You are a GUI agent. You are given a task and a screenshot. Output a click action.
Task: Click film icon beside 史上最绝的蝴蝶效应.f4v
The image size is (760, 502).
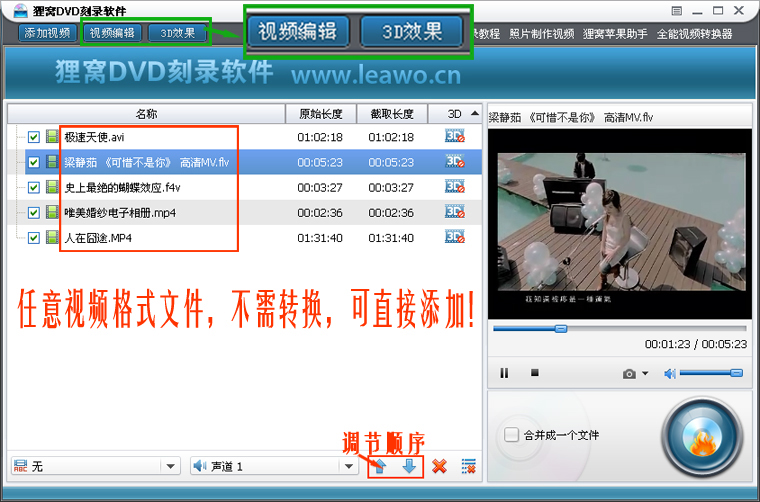tap(52, 187)
